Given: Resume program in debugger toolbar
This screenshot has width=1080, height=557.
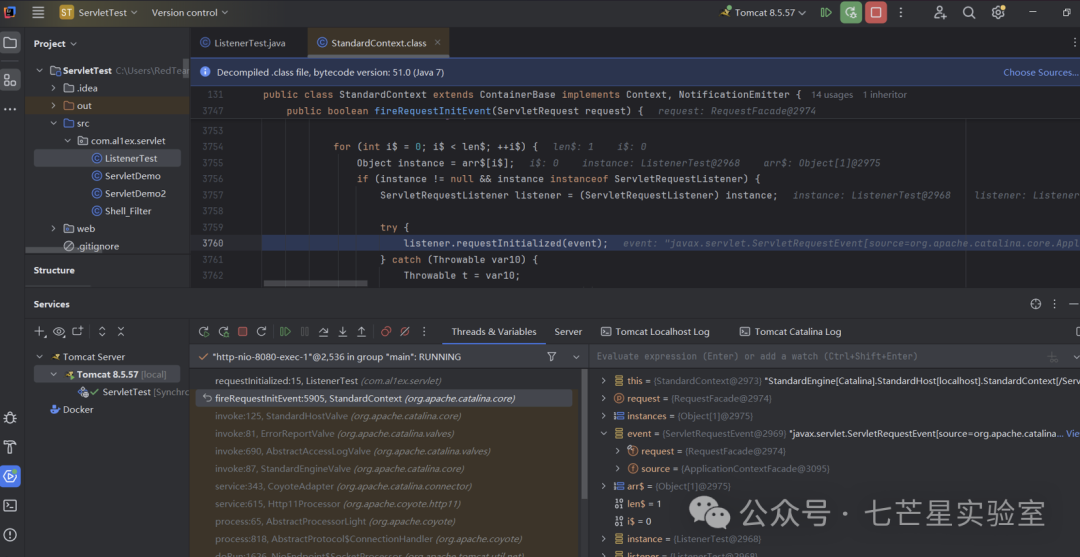Looking at the screenshot, I should (285, 331).
